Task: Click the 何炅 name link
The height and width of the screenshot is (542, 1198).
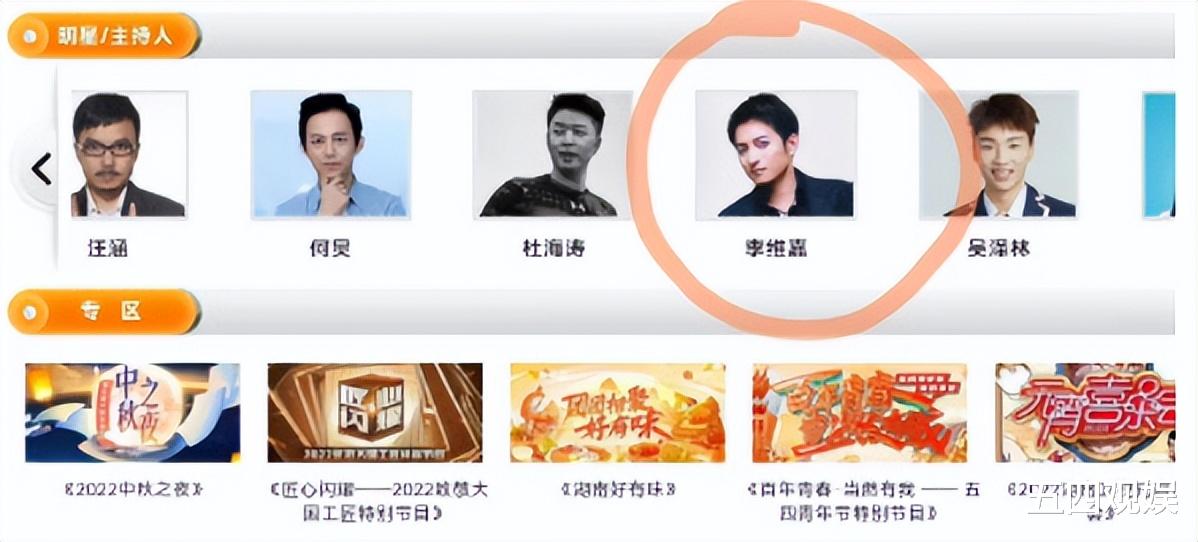Action: tap(330, 248)
